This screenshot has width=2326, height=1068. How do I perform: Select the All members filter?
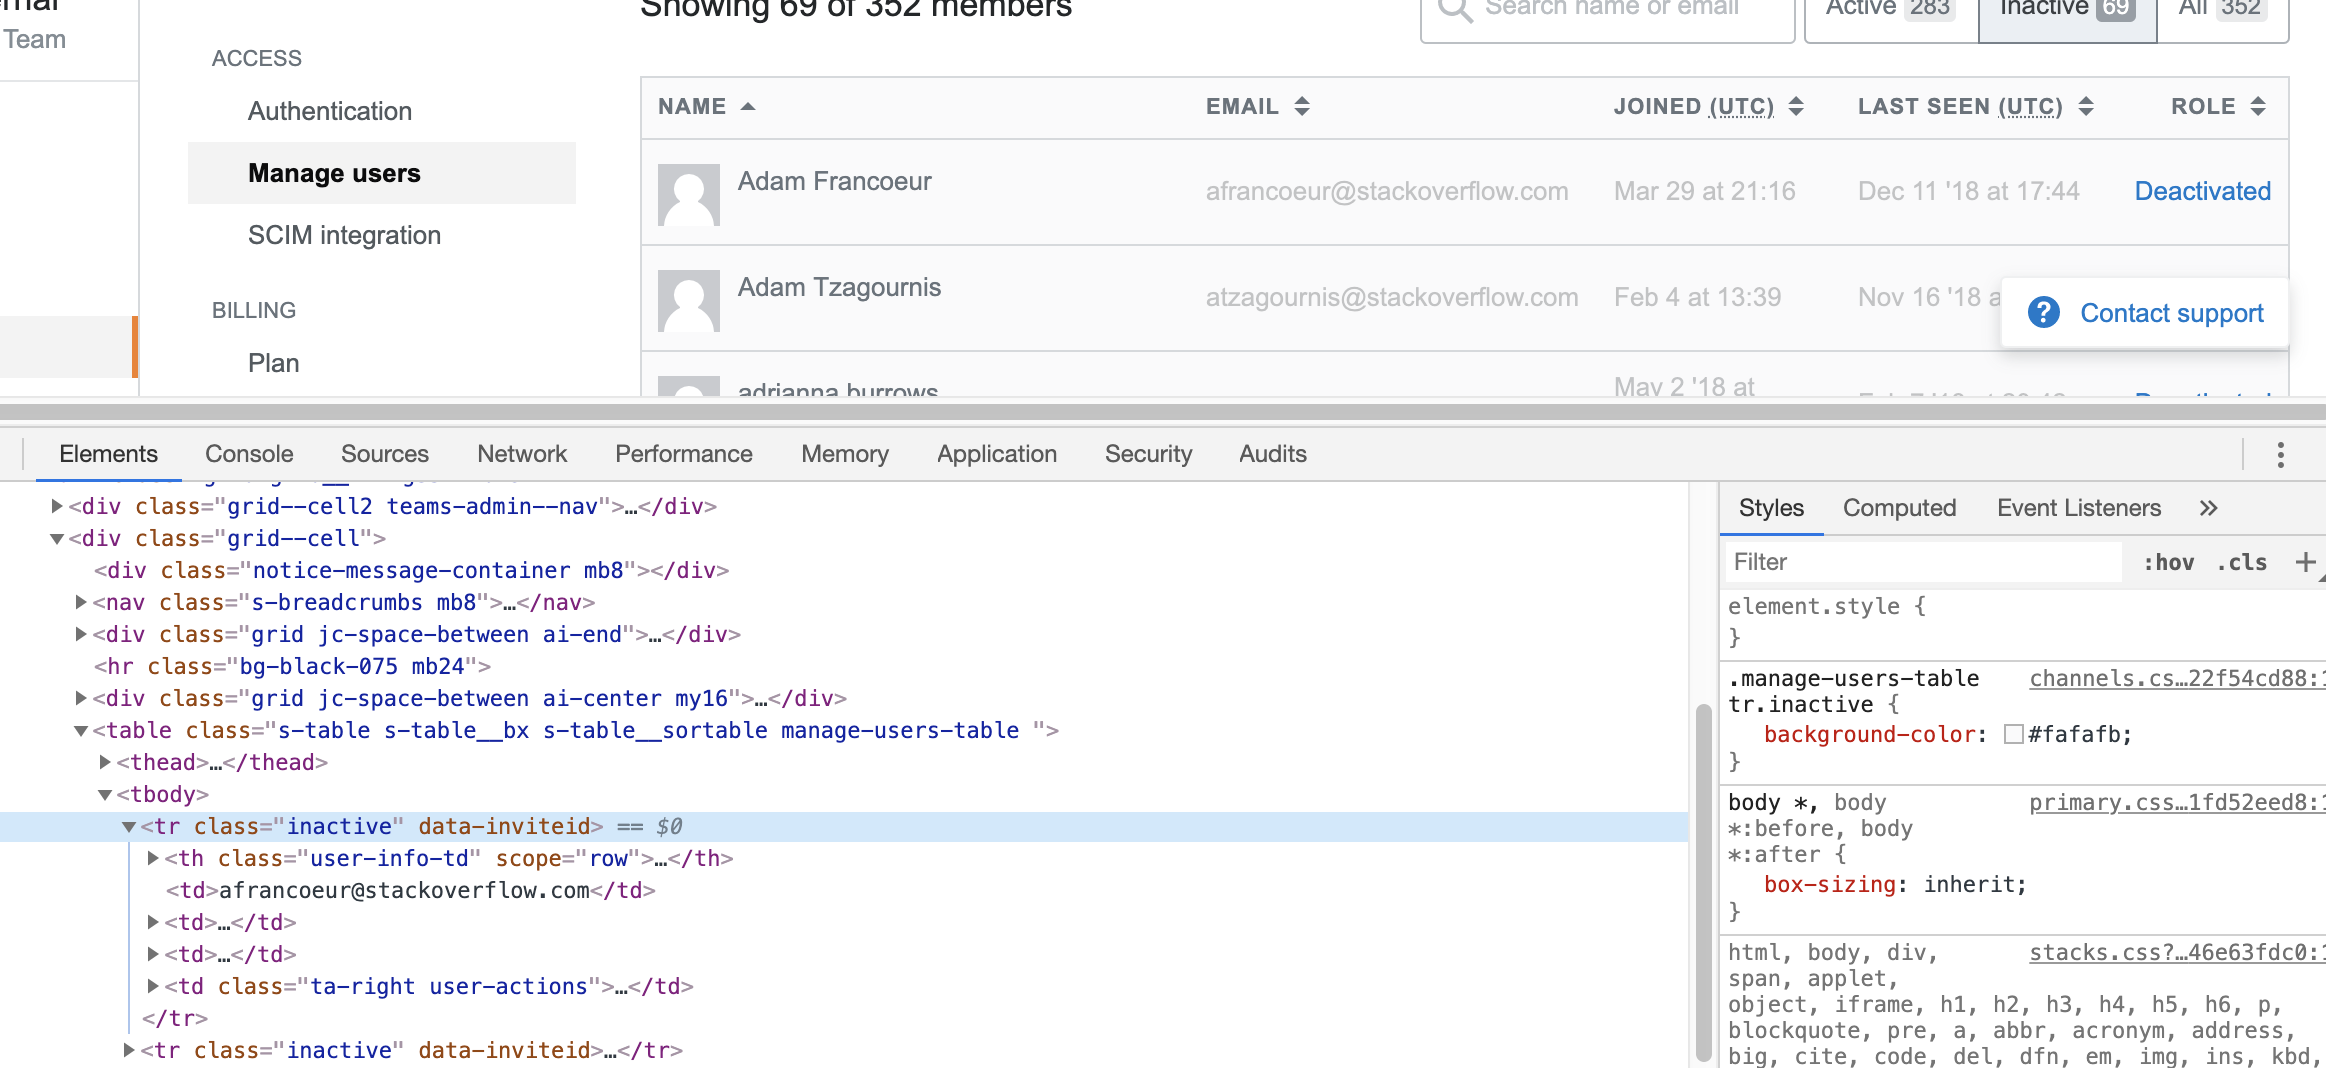tap(2222, 8)
